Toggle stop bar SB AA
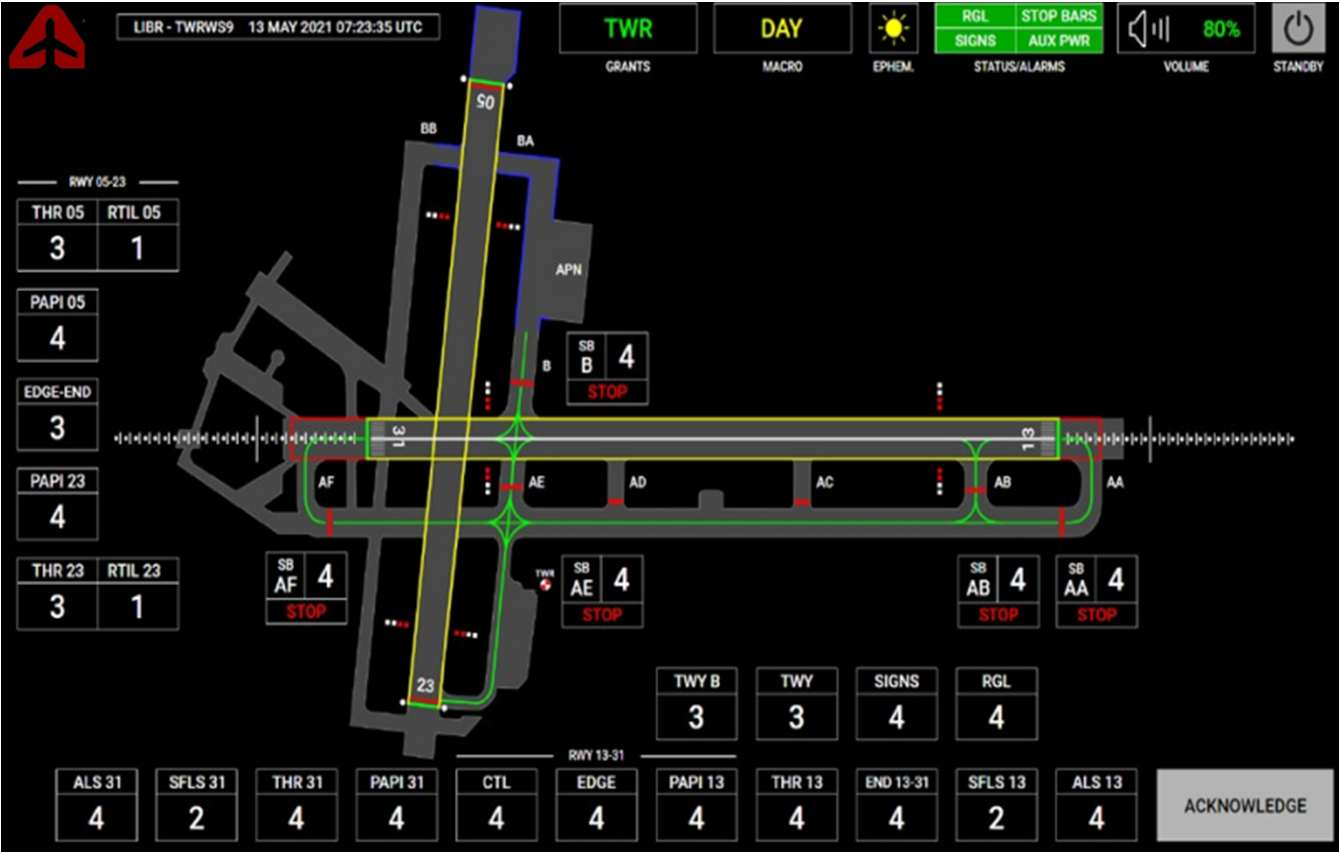This screenshot has height=853, width=1340. [1096, 591]
